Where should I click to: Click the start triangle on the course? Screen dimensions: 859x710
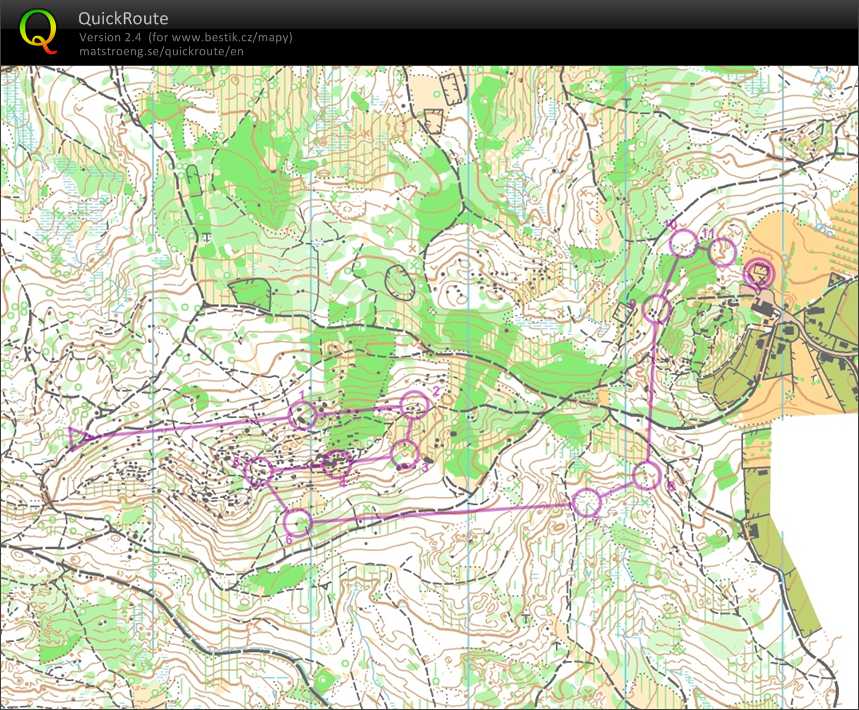click(79, 436)
